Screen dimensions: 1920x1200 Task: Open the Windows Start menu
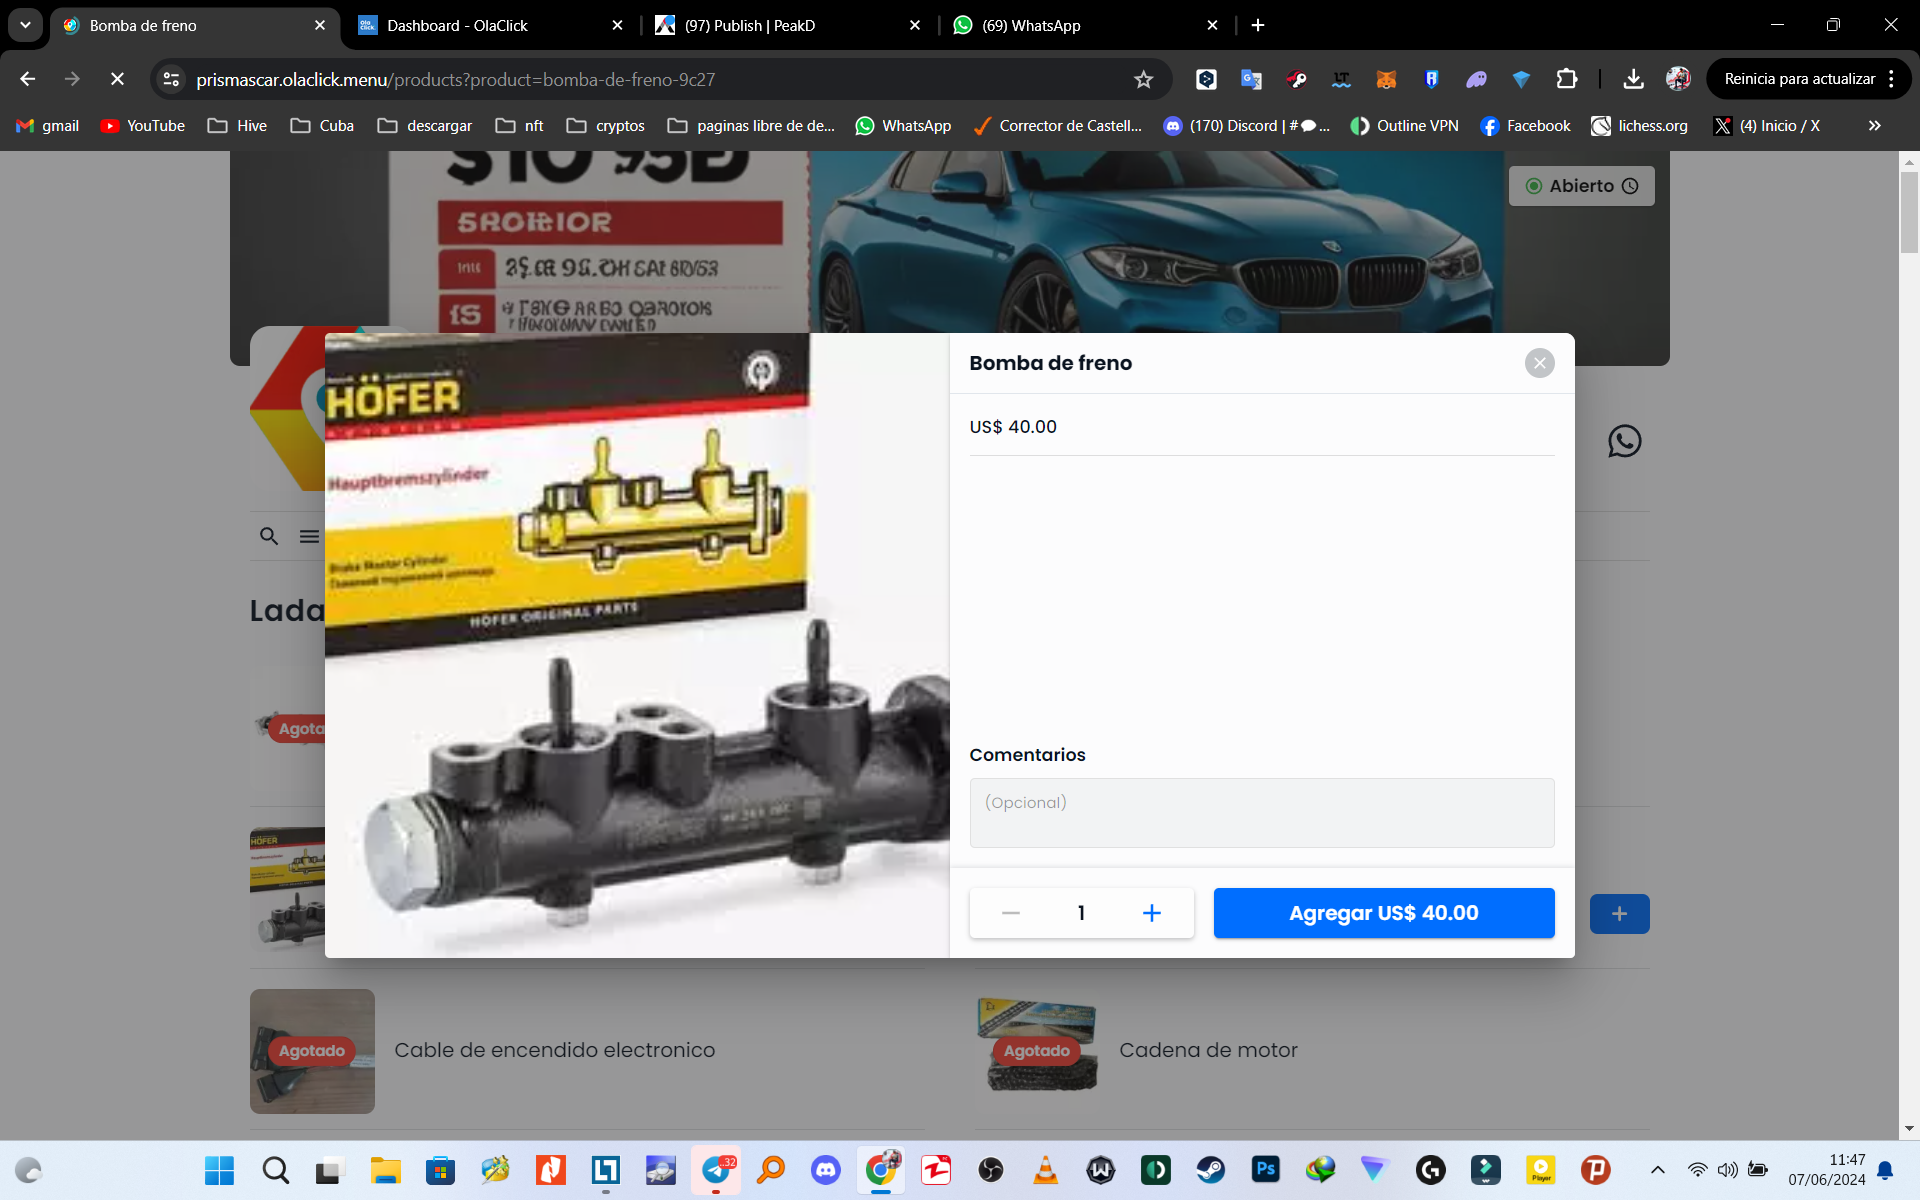219,1170
